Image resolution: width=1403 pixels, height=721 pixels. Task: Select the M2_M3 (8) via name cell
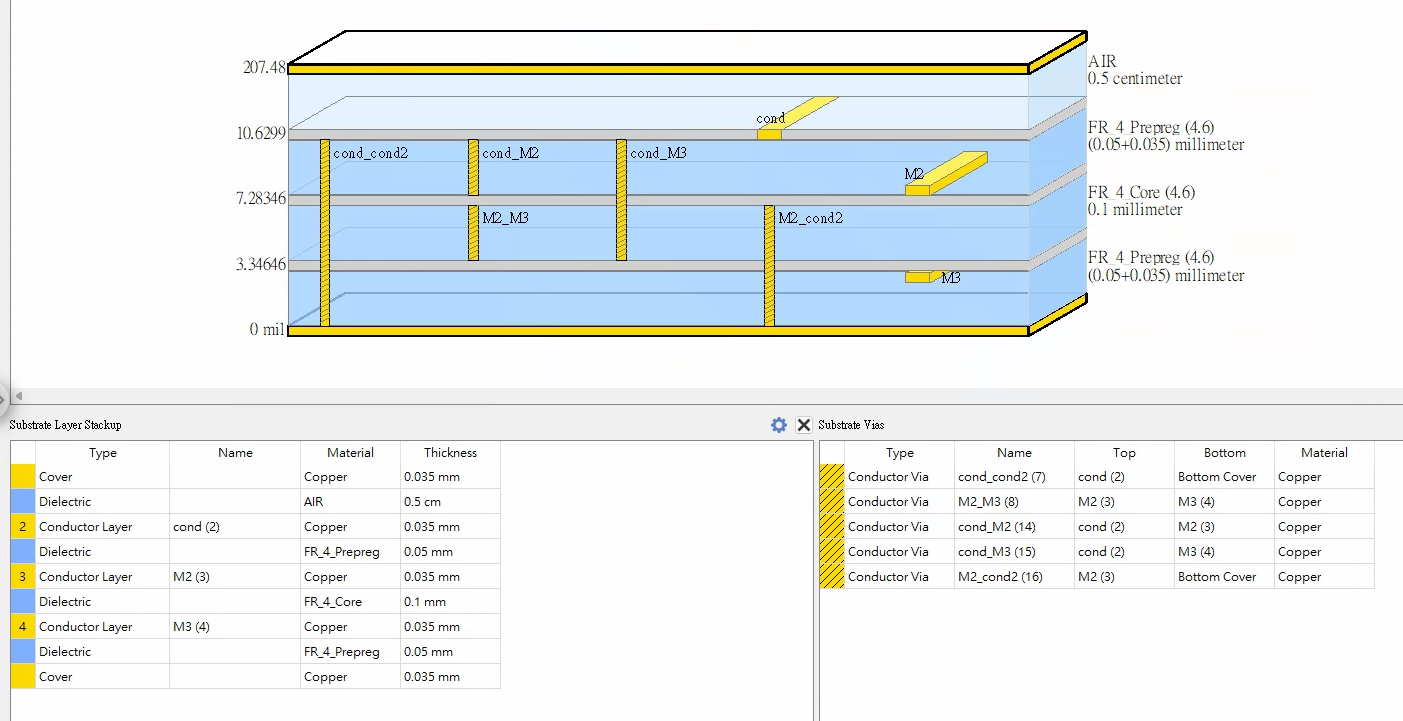point(1014,502)
